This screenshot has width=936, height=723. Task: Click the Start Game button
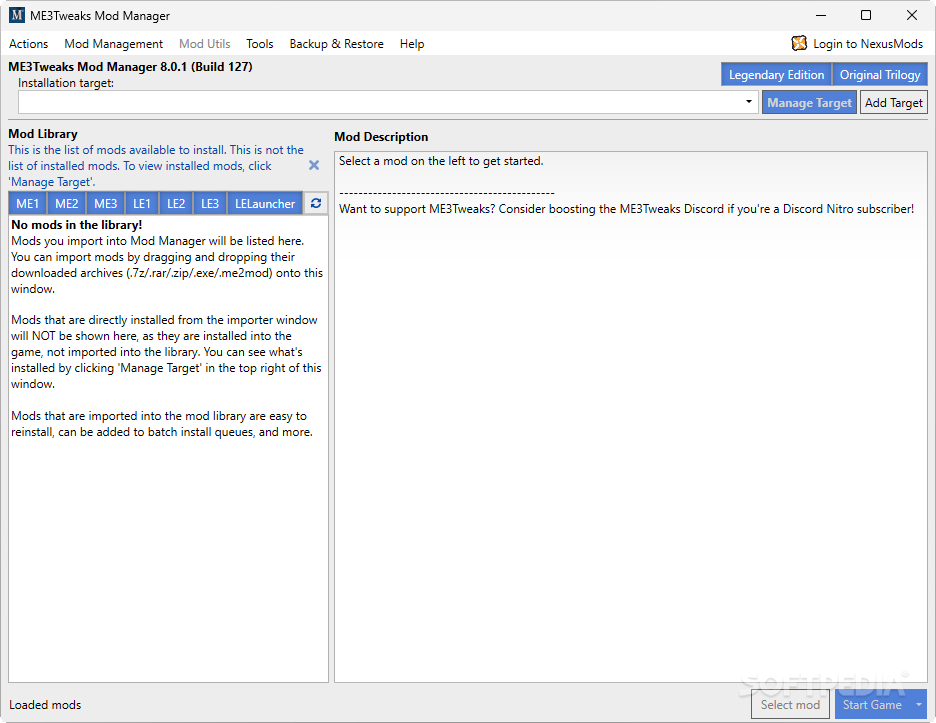pos(872,704)
